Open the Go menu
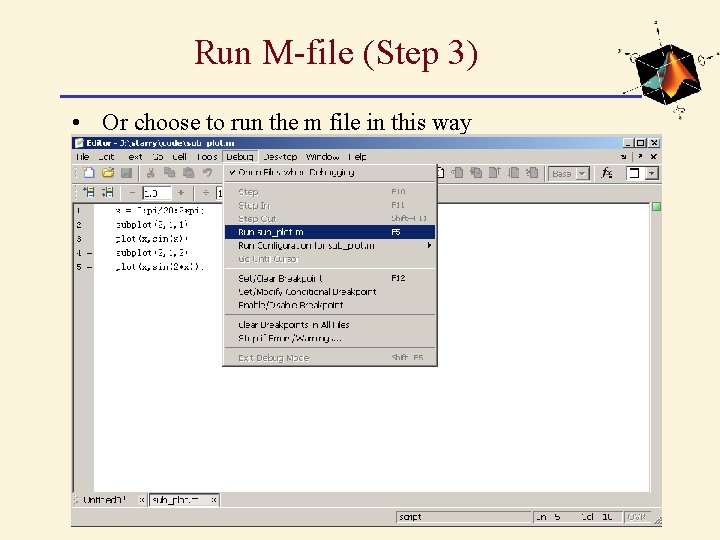 click(x=158, y=157)
